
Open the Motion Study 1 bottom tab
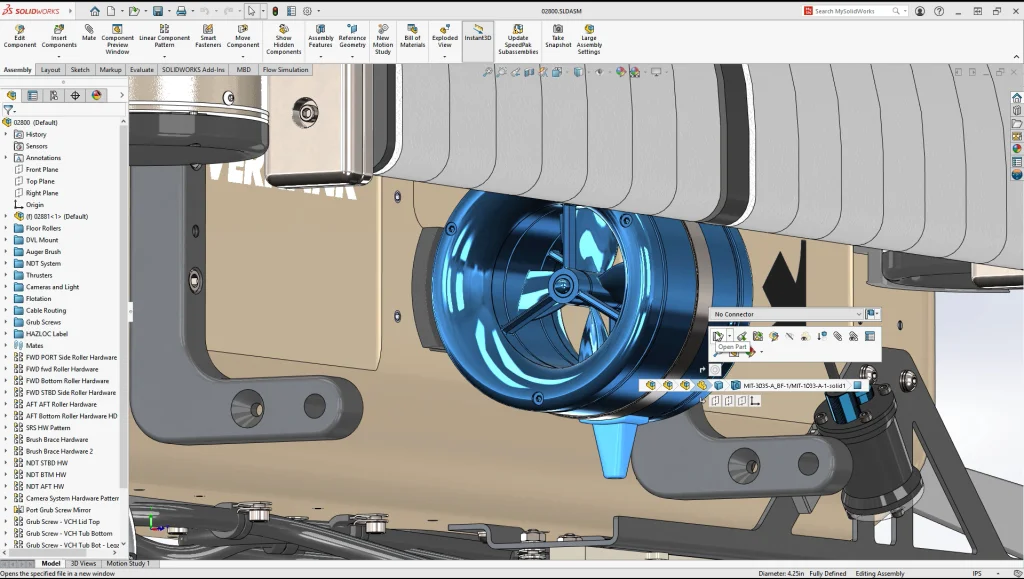coord(128,563)
